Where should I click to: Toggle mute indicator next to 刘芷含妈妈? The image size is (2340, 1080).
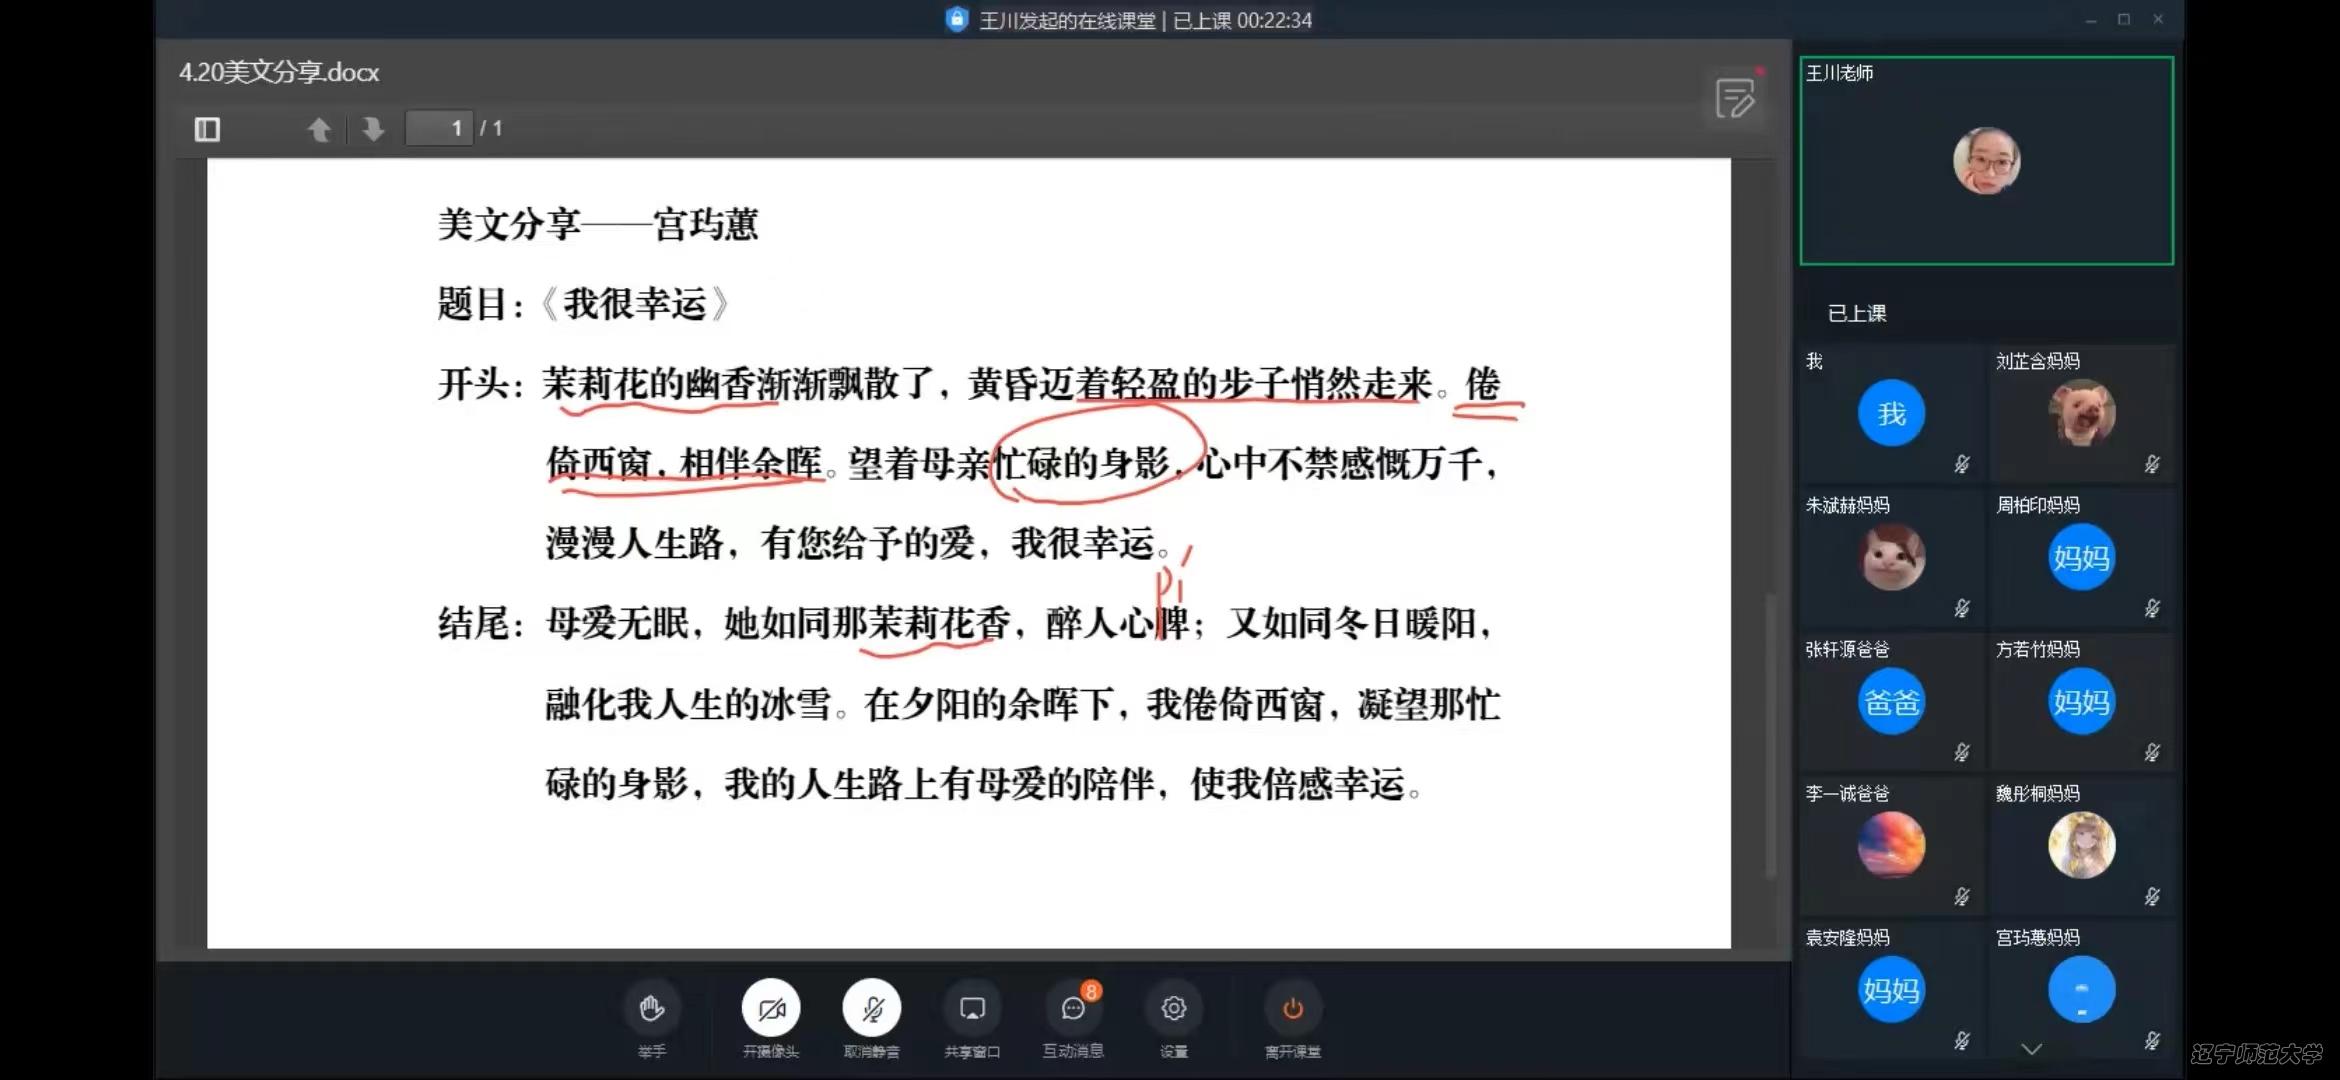2152,464
